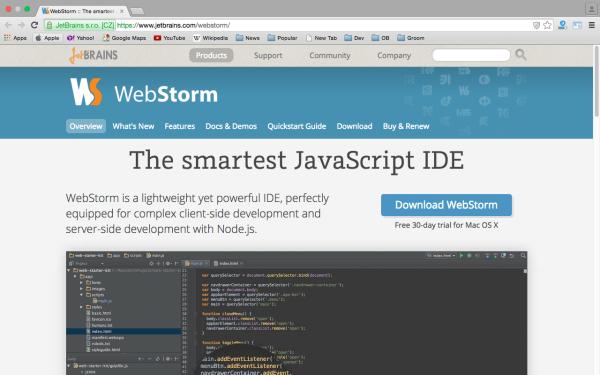Open the New Tab bookmark
Image resolution: width=600 pixels, height=375 pixels.
point(321,38)
